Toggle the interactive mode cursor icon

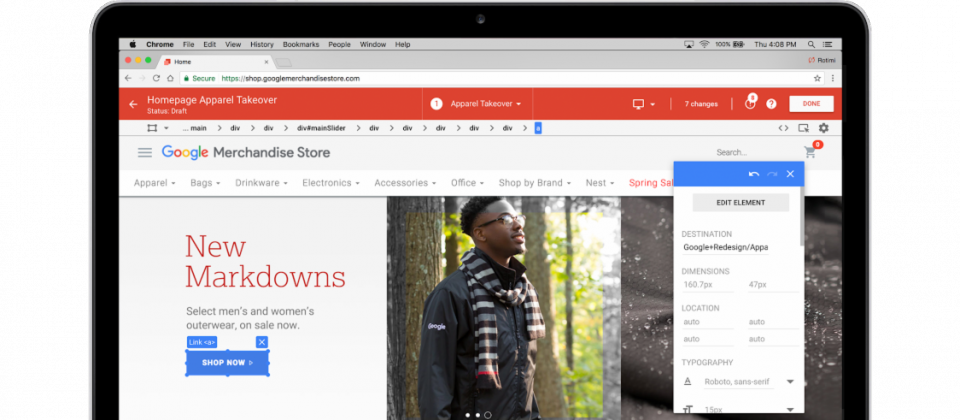click(x=803, y=128)
